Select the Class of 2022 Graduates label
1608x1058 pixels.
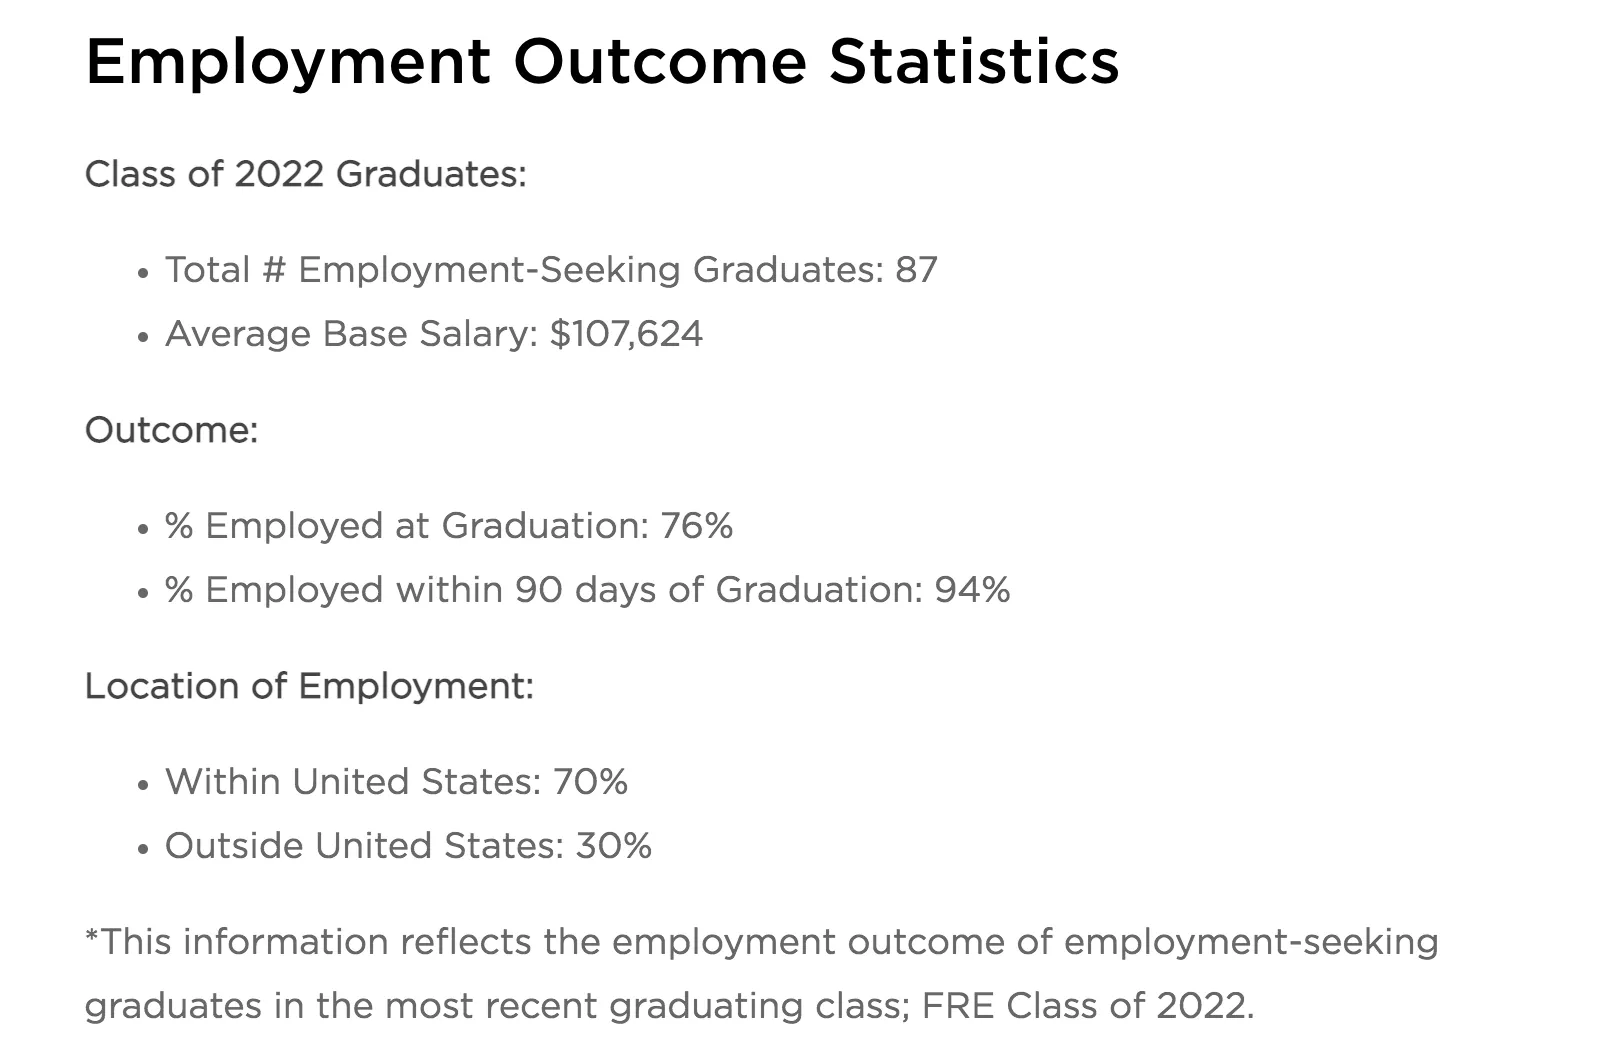305,174
